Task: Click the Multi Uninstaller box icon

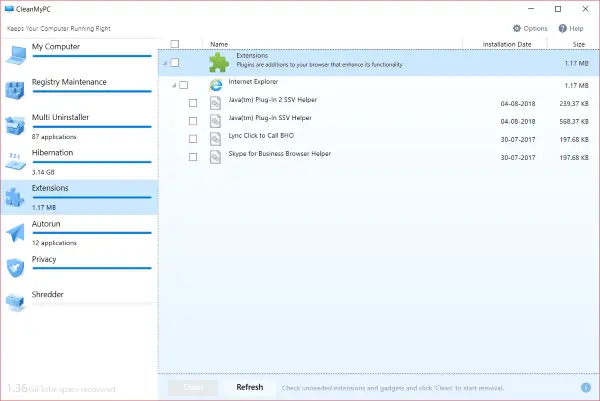Action: pyautogui.click(x=15, y=126)
